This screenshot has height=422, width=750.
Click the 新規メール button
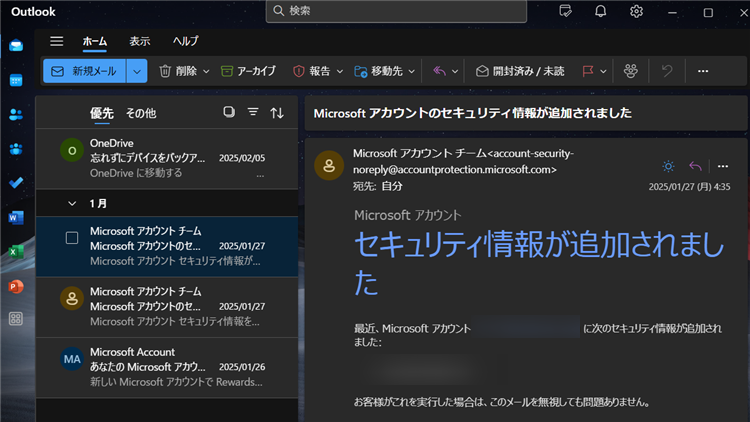tap(85, 71)
